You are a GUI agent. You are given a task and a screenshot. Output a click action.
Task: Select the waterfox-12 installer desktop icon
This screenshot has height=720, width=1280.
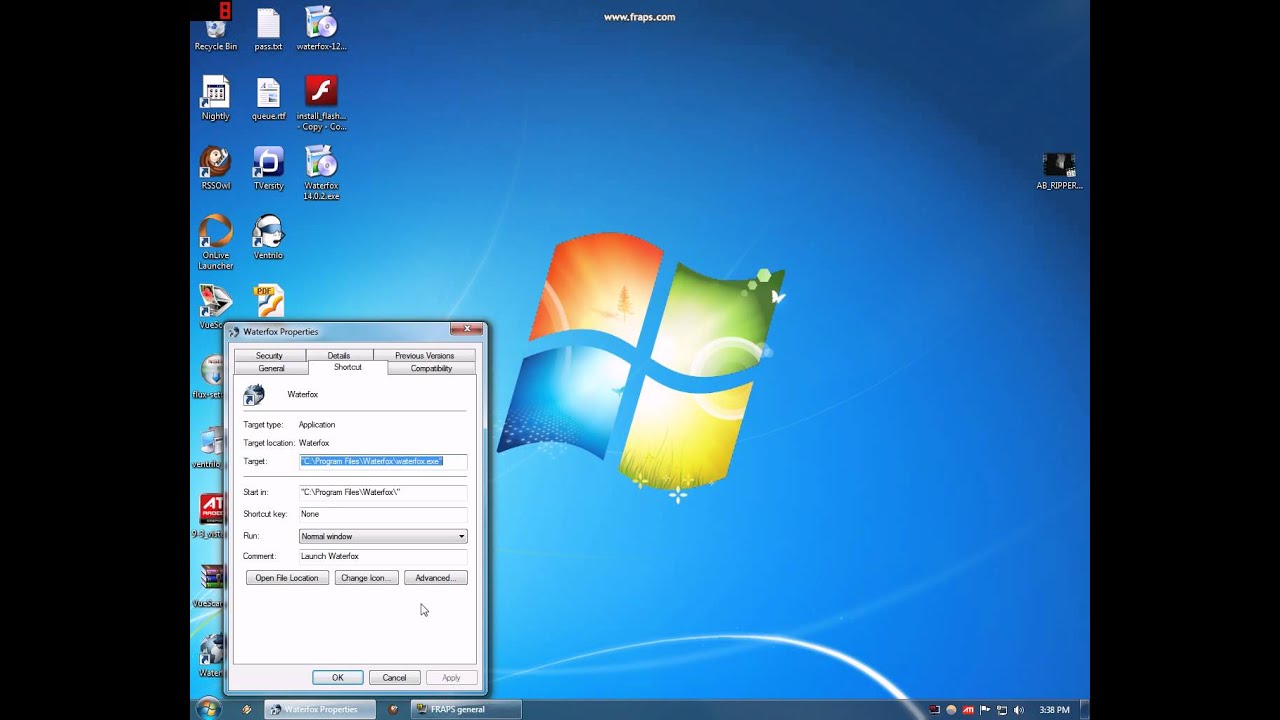click(321, 28)
